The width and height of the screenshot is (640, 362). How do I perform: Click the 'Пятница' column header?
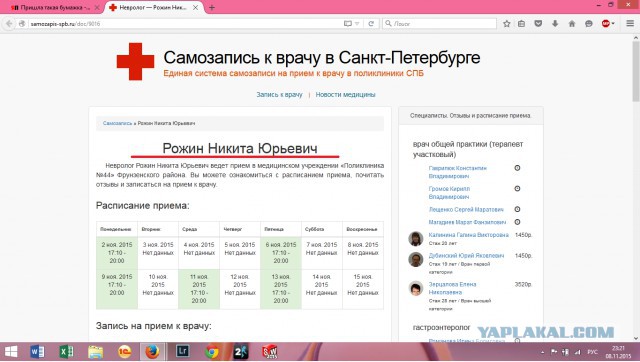[281, 229]
